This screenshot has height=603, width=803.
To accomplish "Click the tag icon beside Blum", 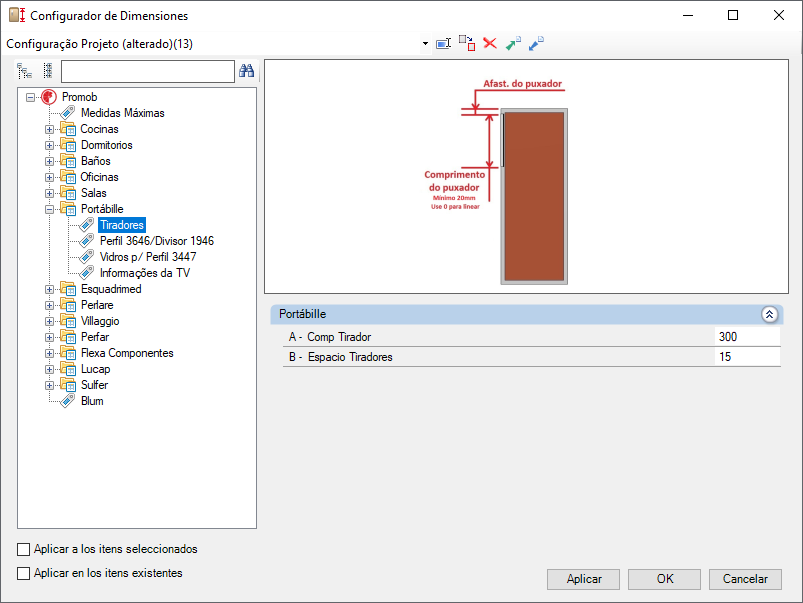I will [x=68, y=401].
